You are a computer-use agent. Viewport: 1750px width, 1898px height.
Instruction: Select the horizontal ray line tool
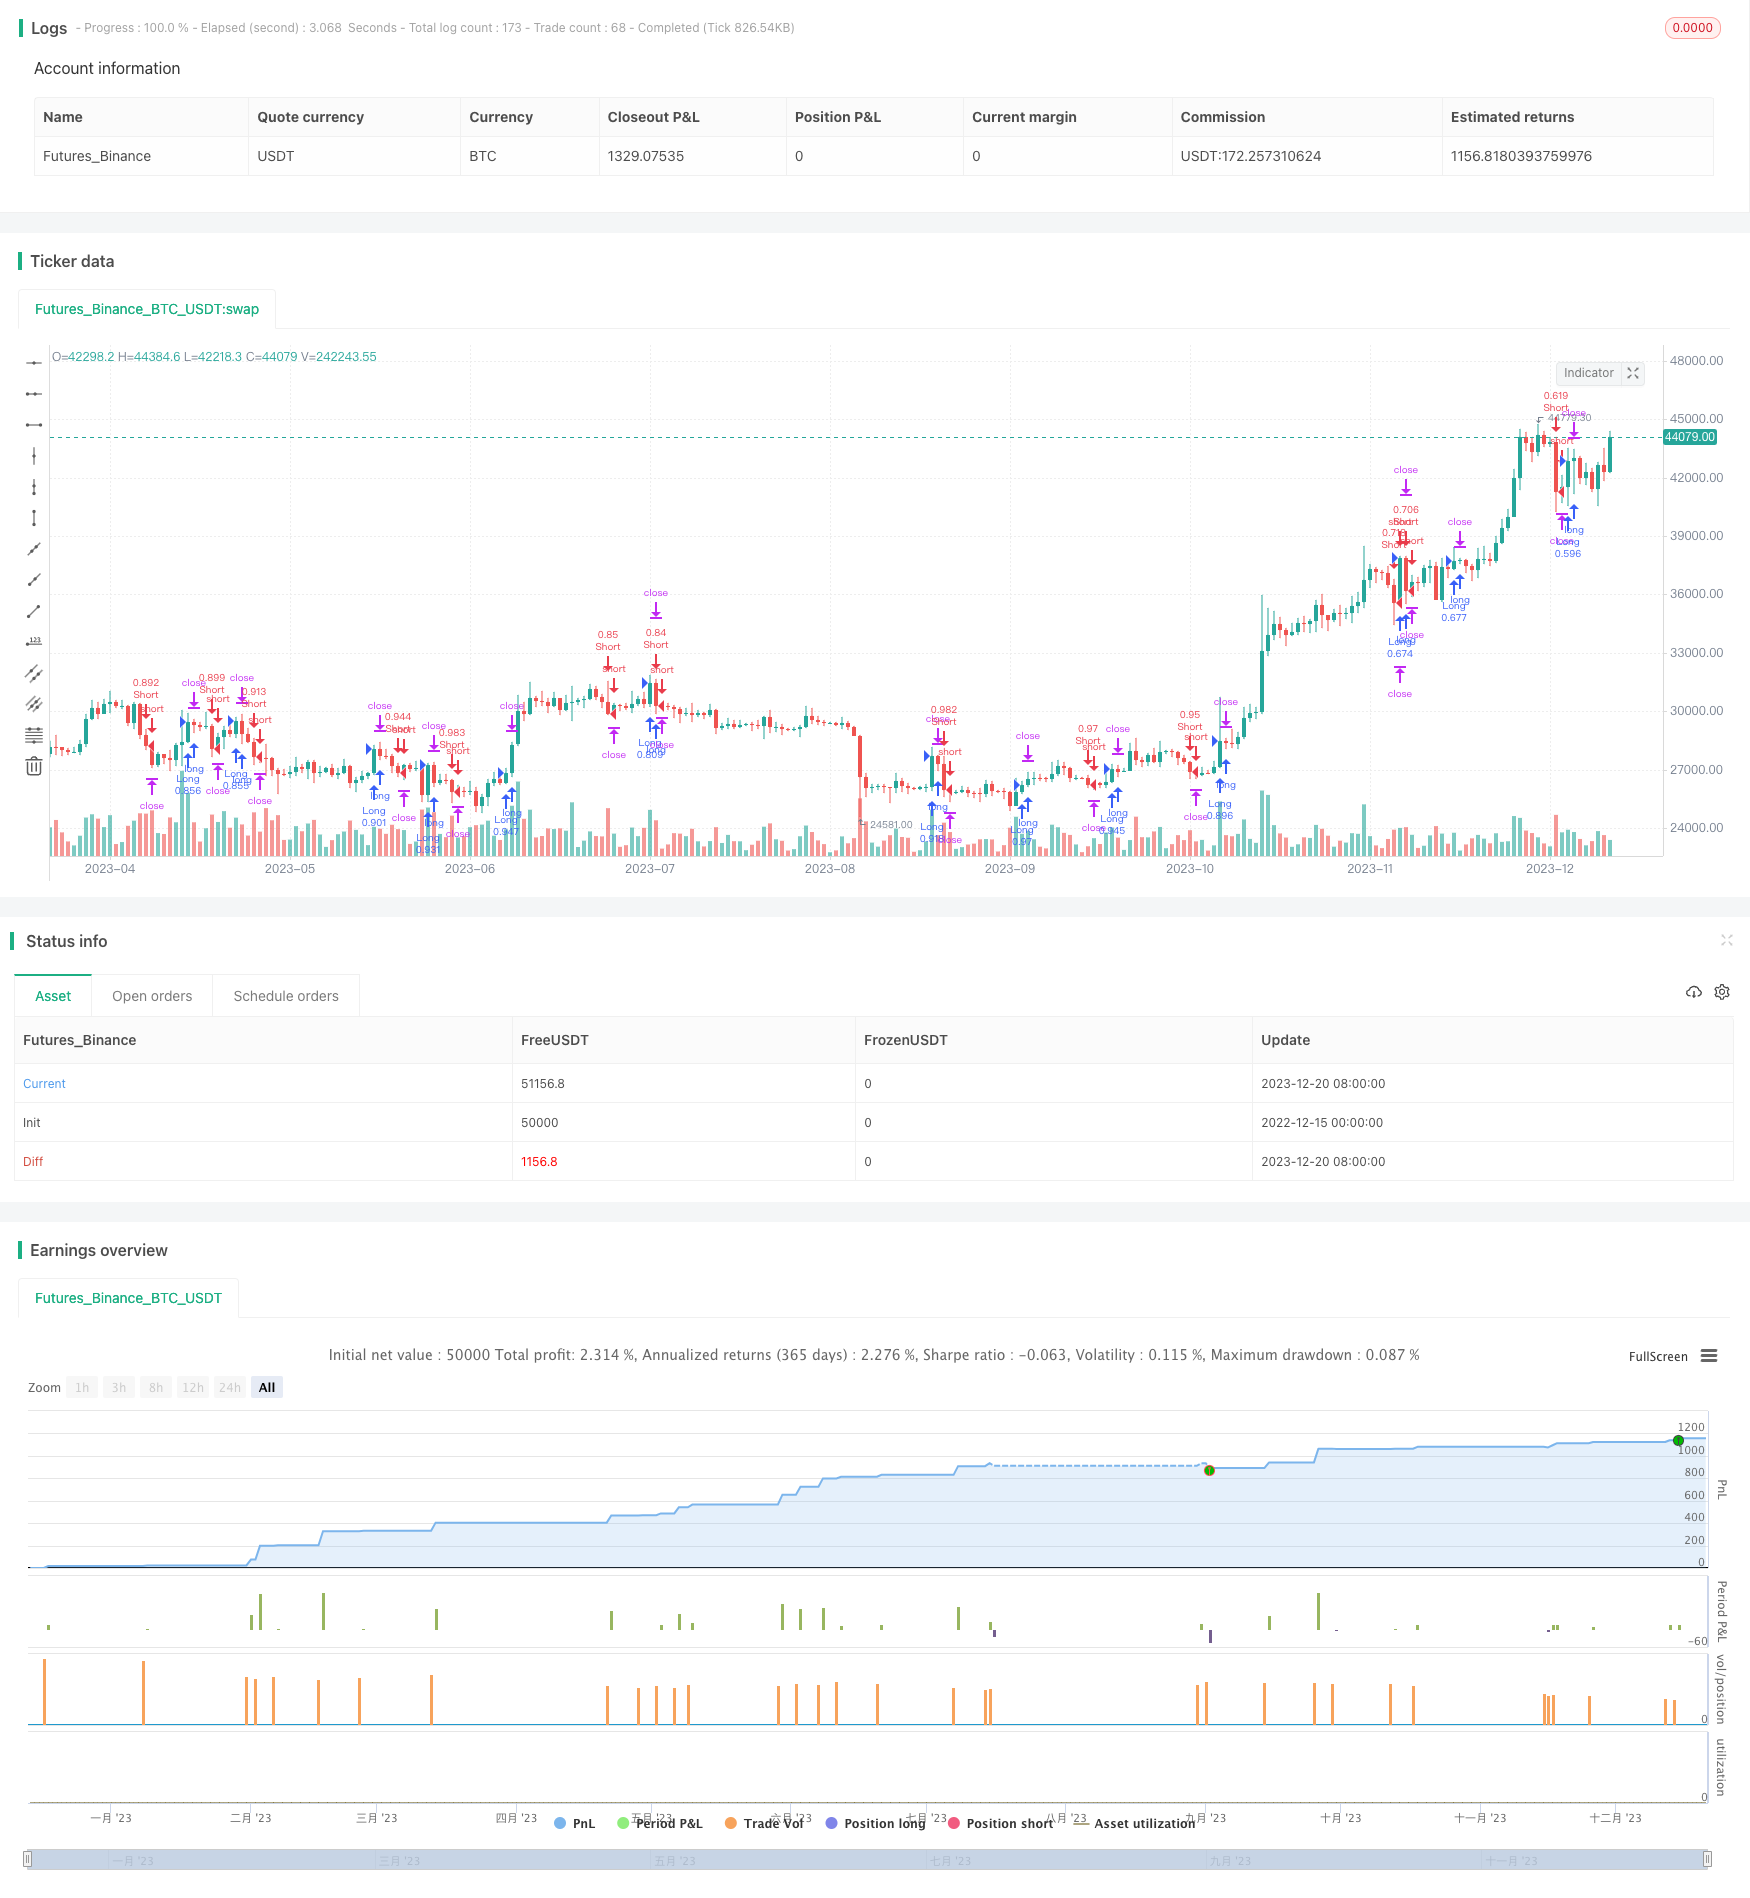click(x=34, y=394)
